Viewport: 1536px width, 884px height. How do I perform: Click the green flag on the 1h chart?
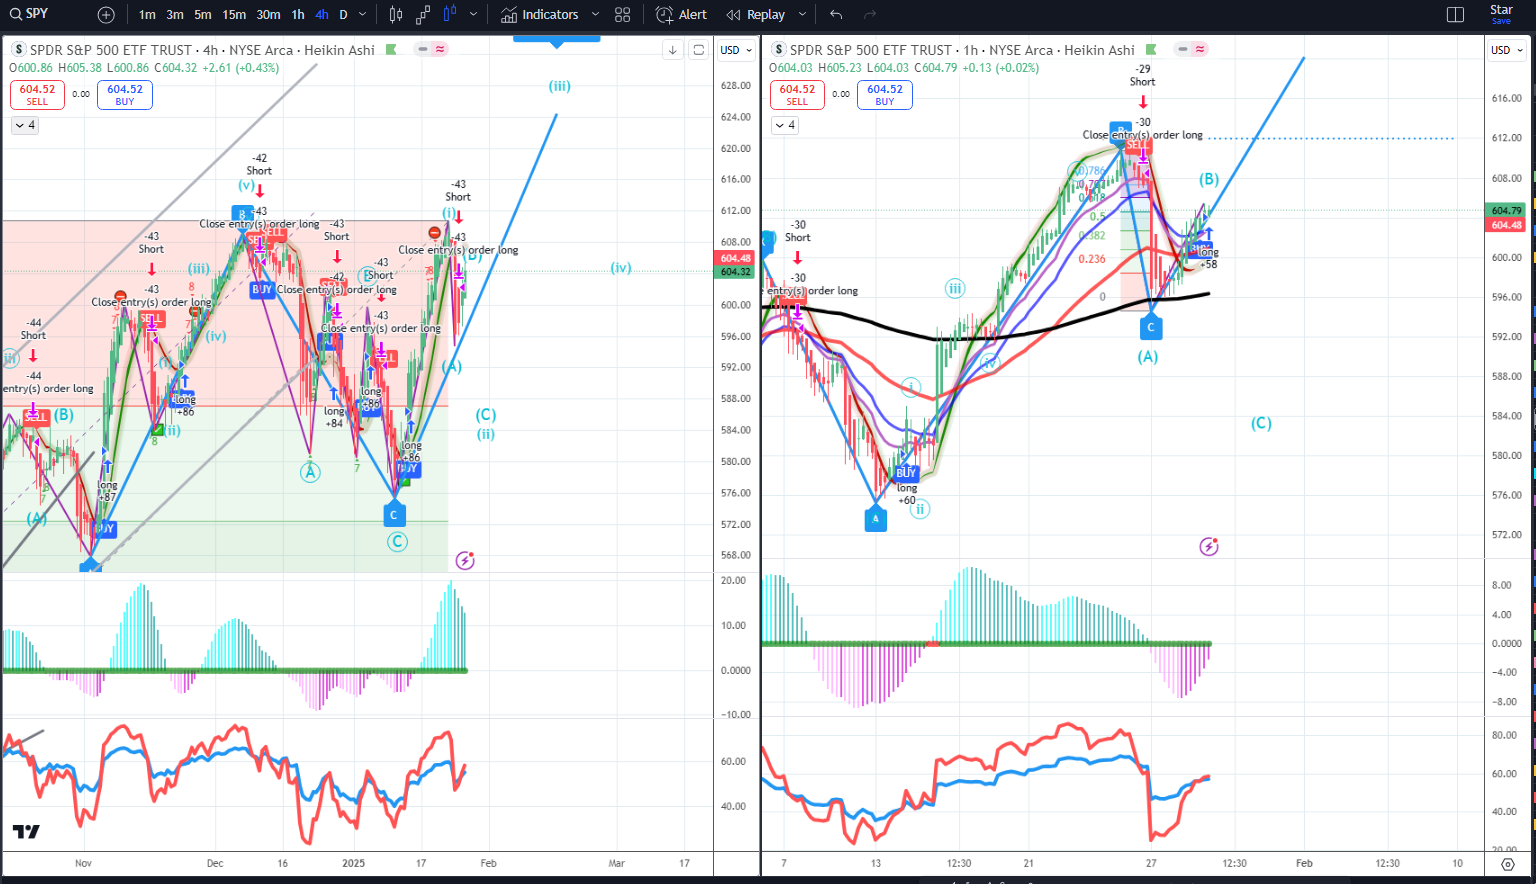click(x=1151, y=49)
